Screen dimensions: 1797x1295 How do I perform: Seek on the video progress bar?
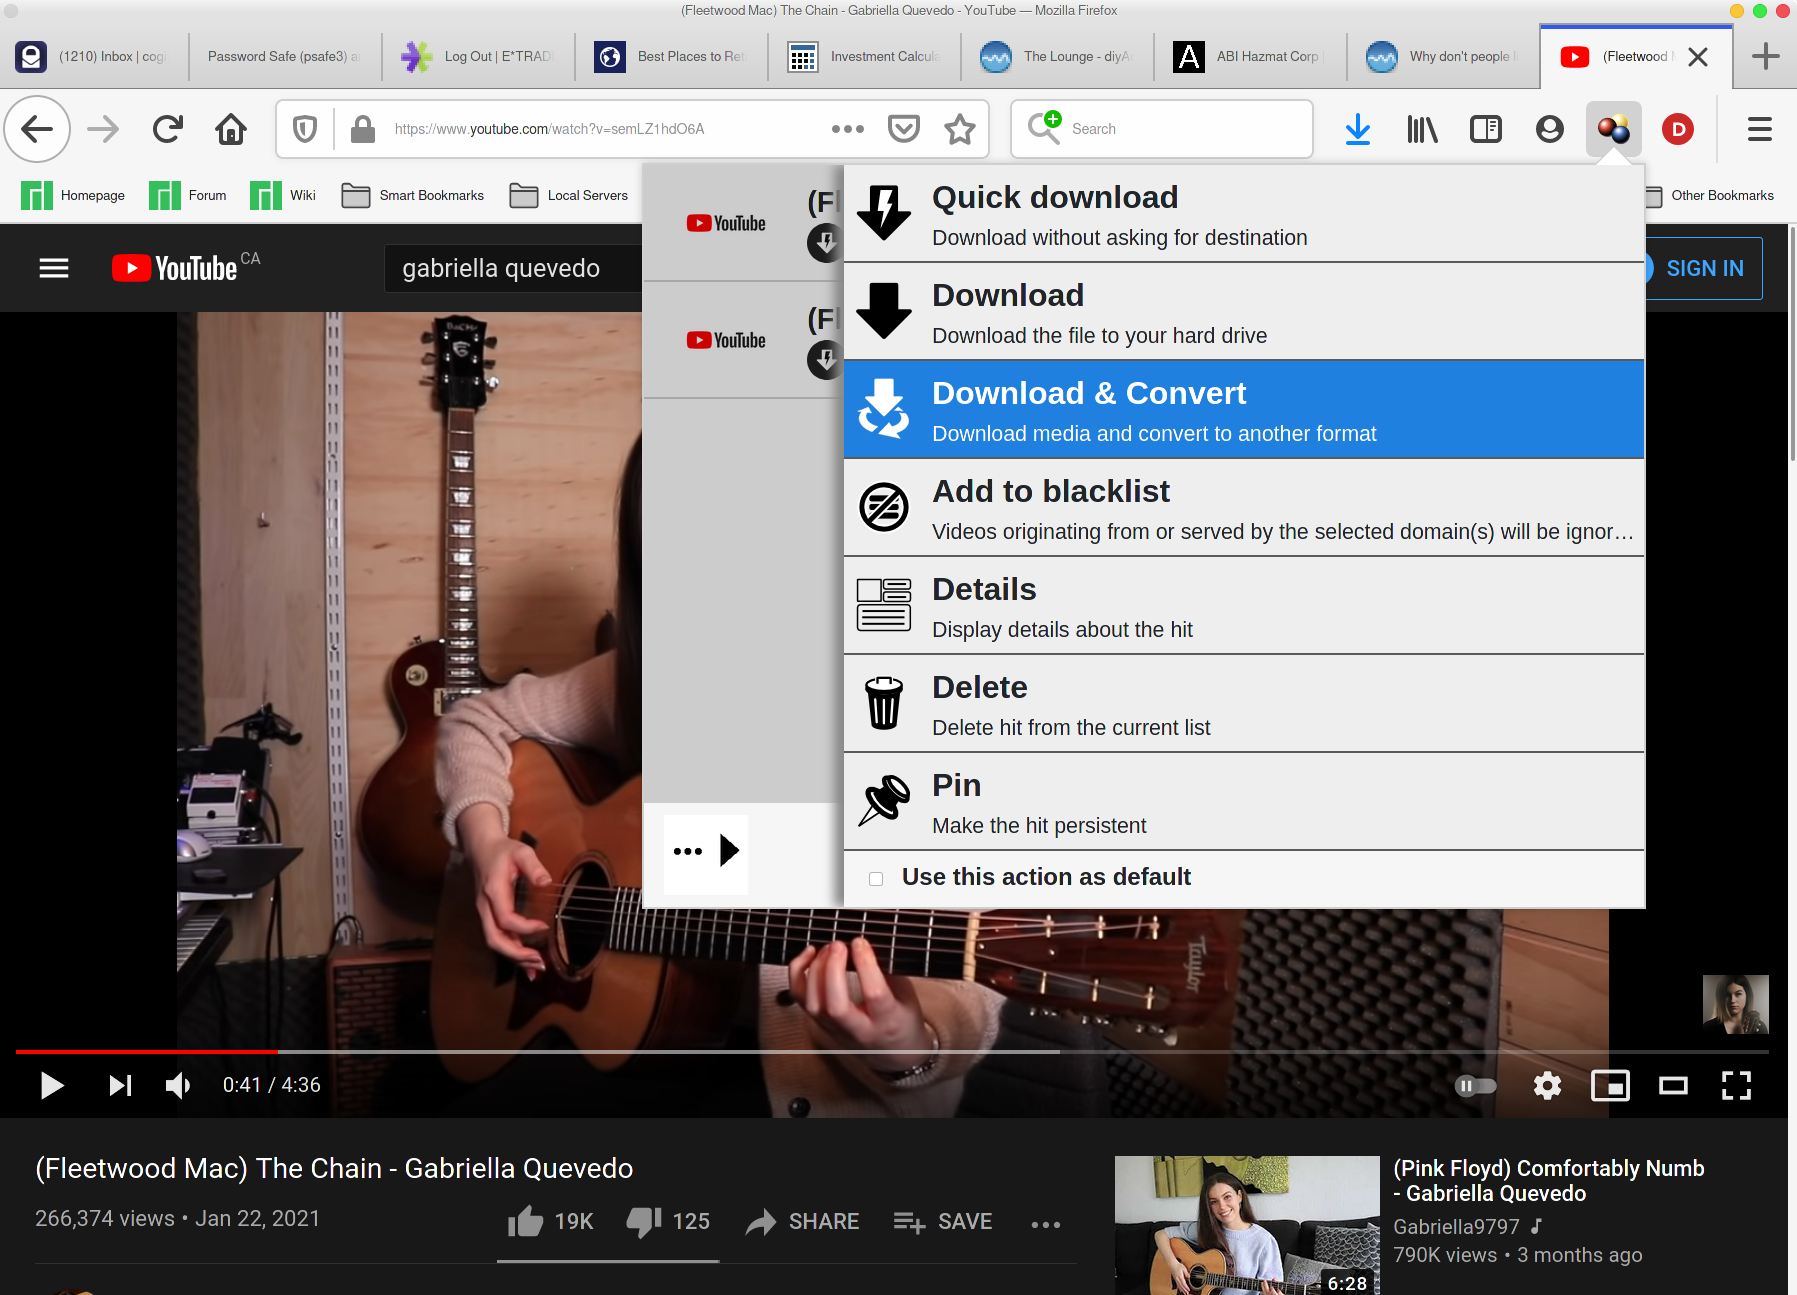tap(892, 1052)
